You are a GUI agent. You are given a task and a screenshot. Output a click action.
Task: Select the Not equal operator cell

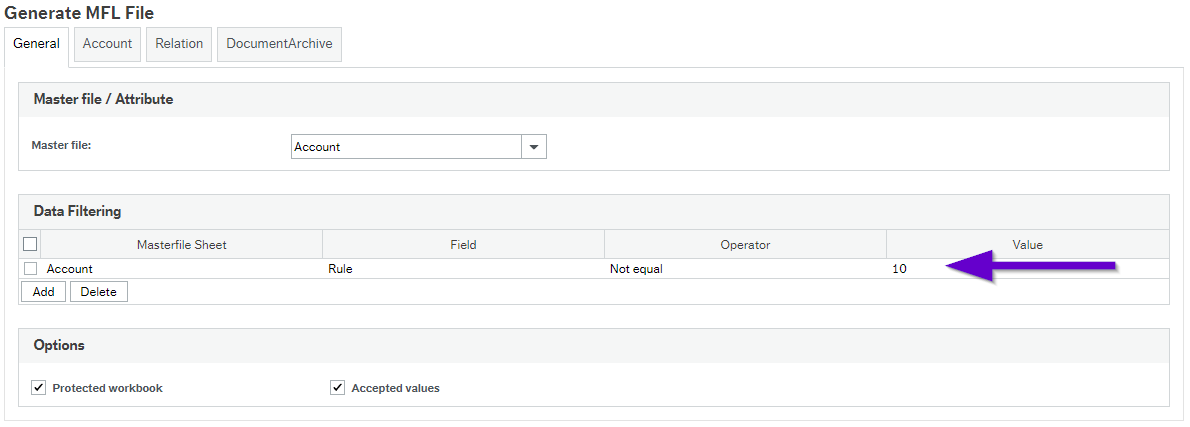click(745, 268)
